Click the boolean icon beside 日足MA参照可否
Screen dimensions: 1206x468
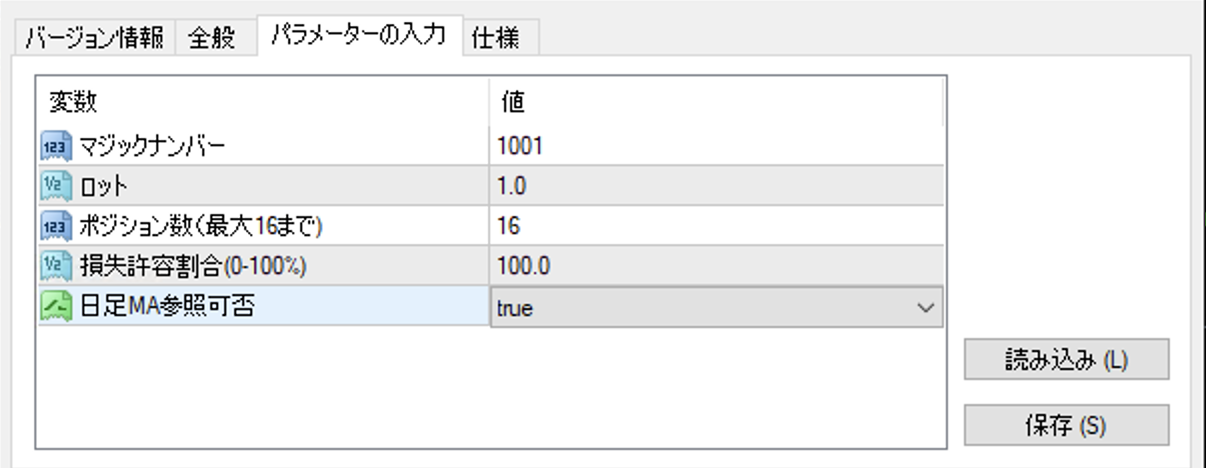tap(55, 307)
